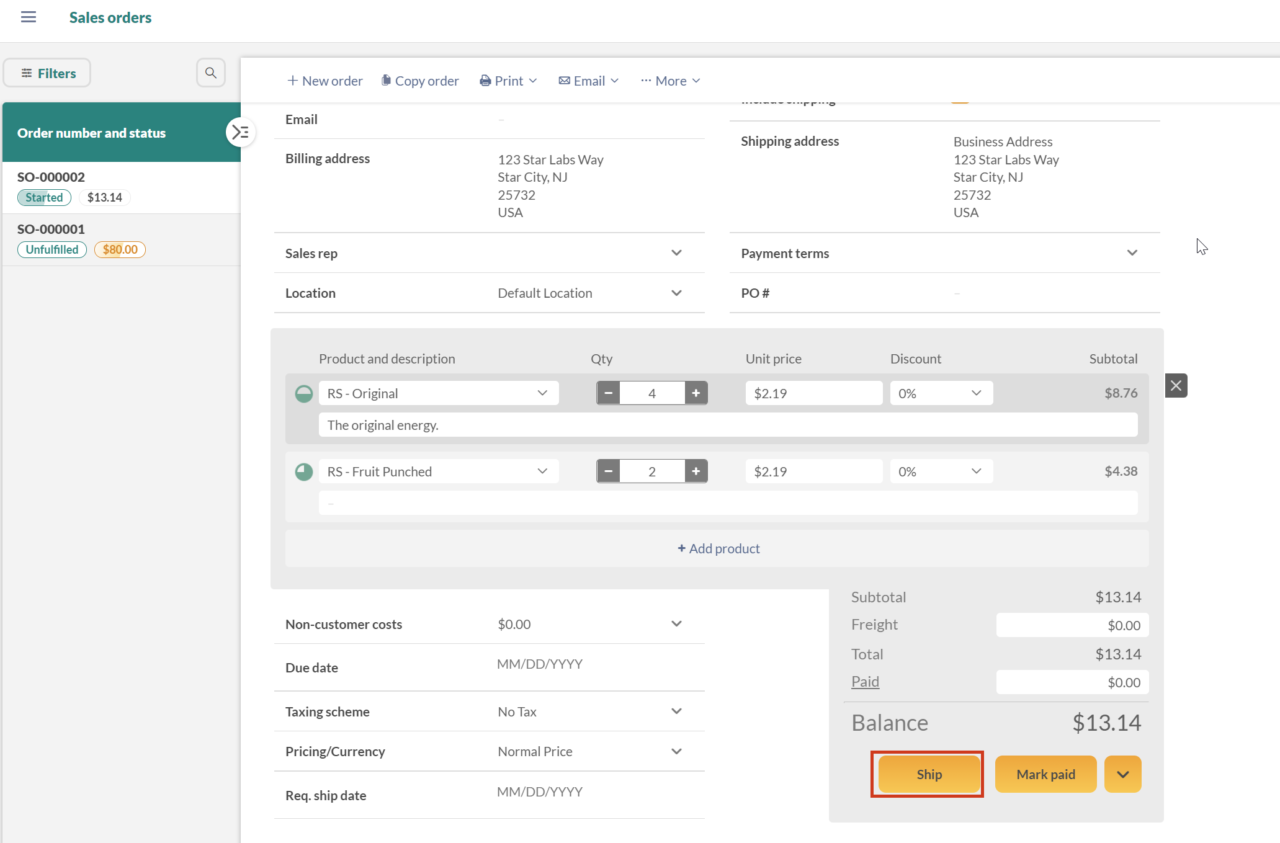1280x843 pixels.
Task: Expand the Sales rep section
Action: coord(677,253)
